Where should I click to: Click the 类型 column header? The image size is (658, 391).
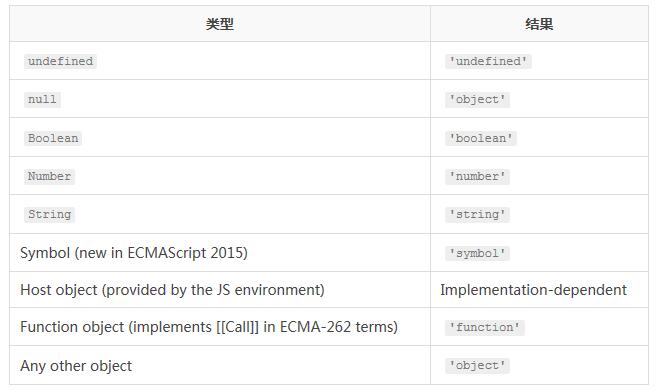(219, 24)
